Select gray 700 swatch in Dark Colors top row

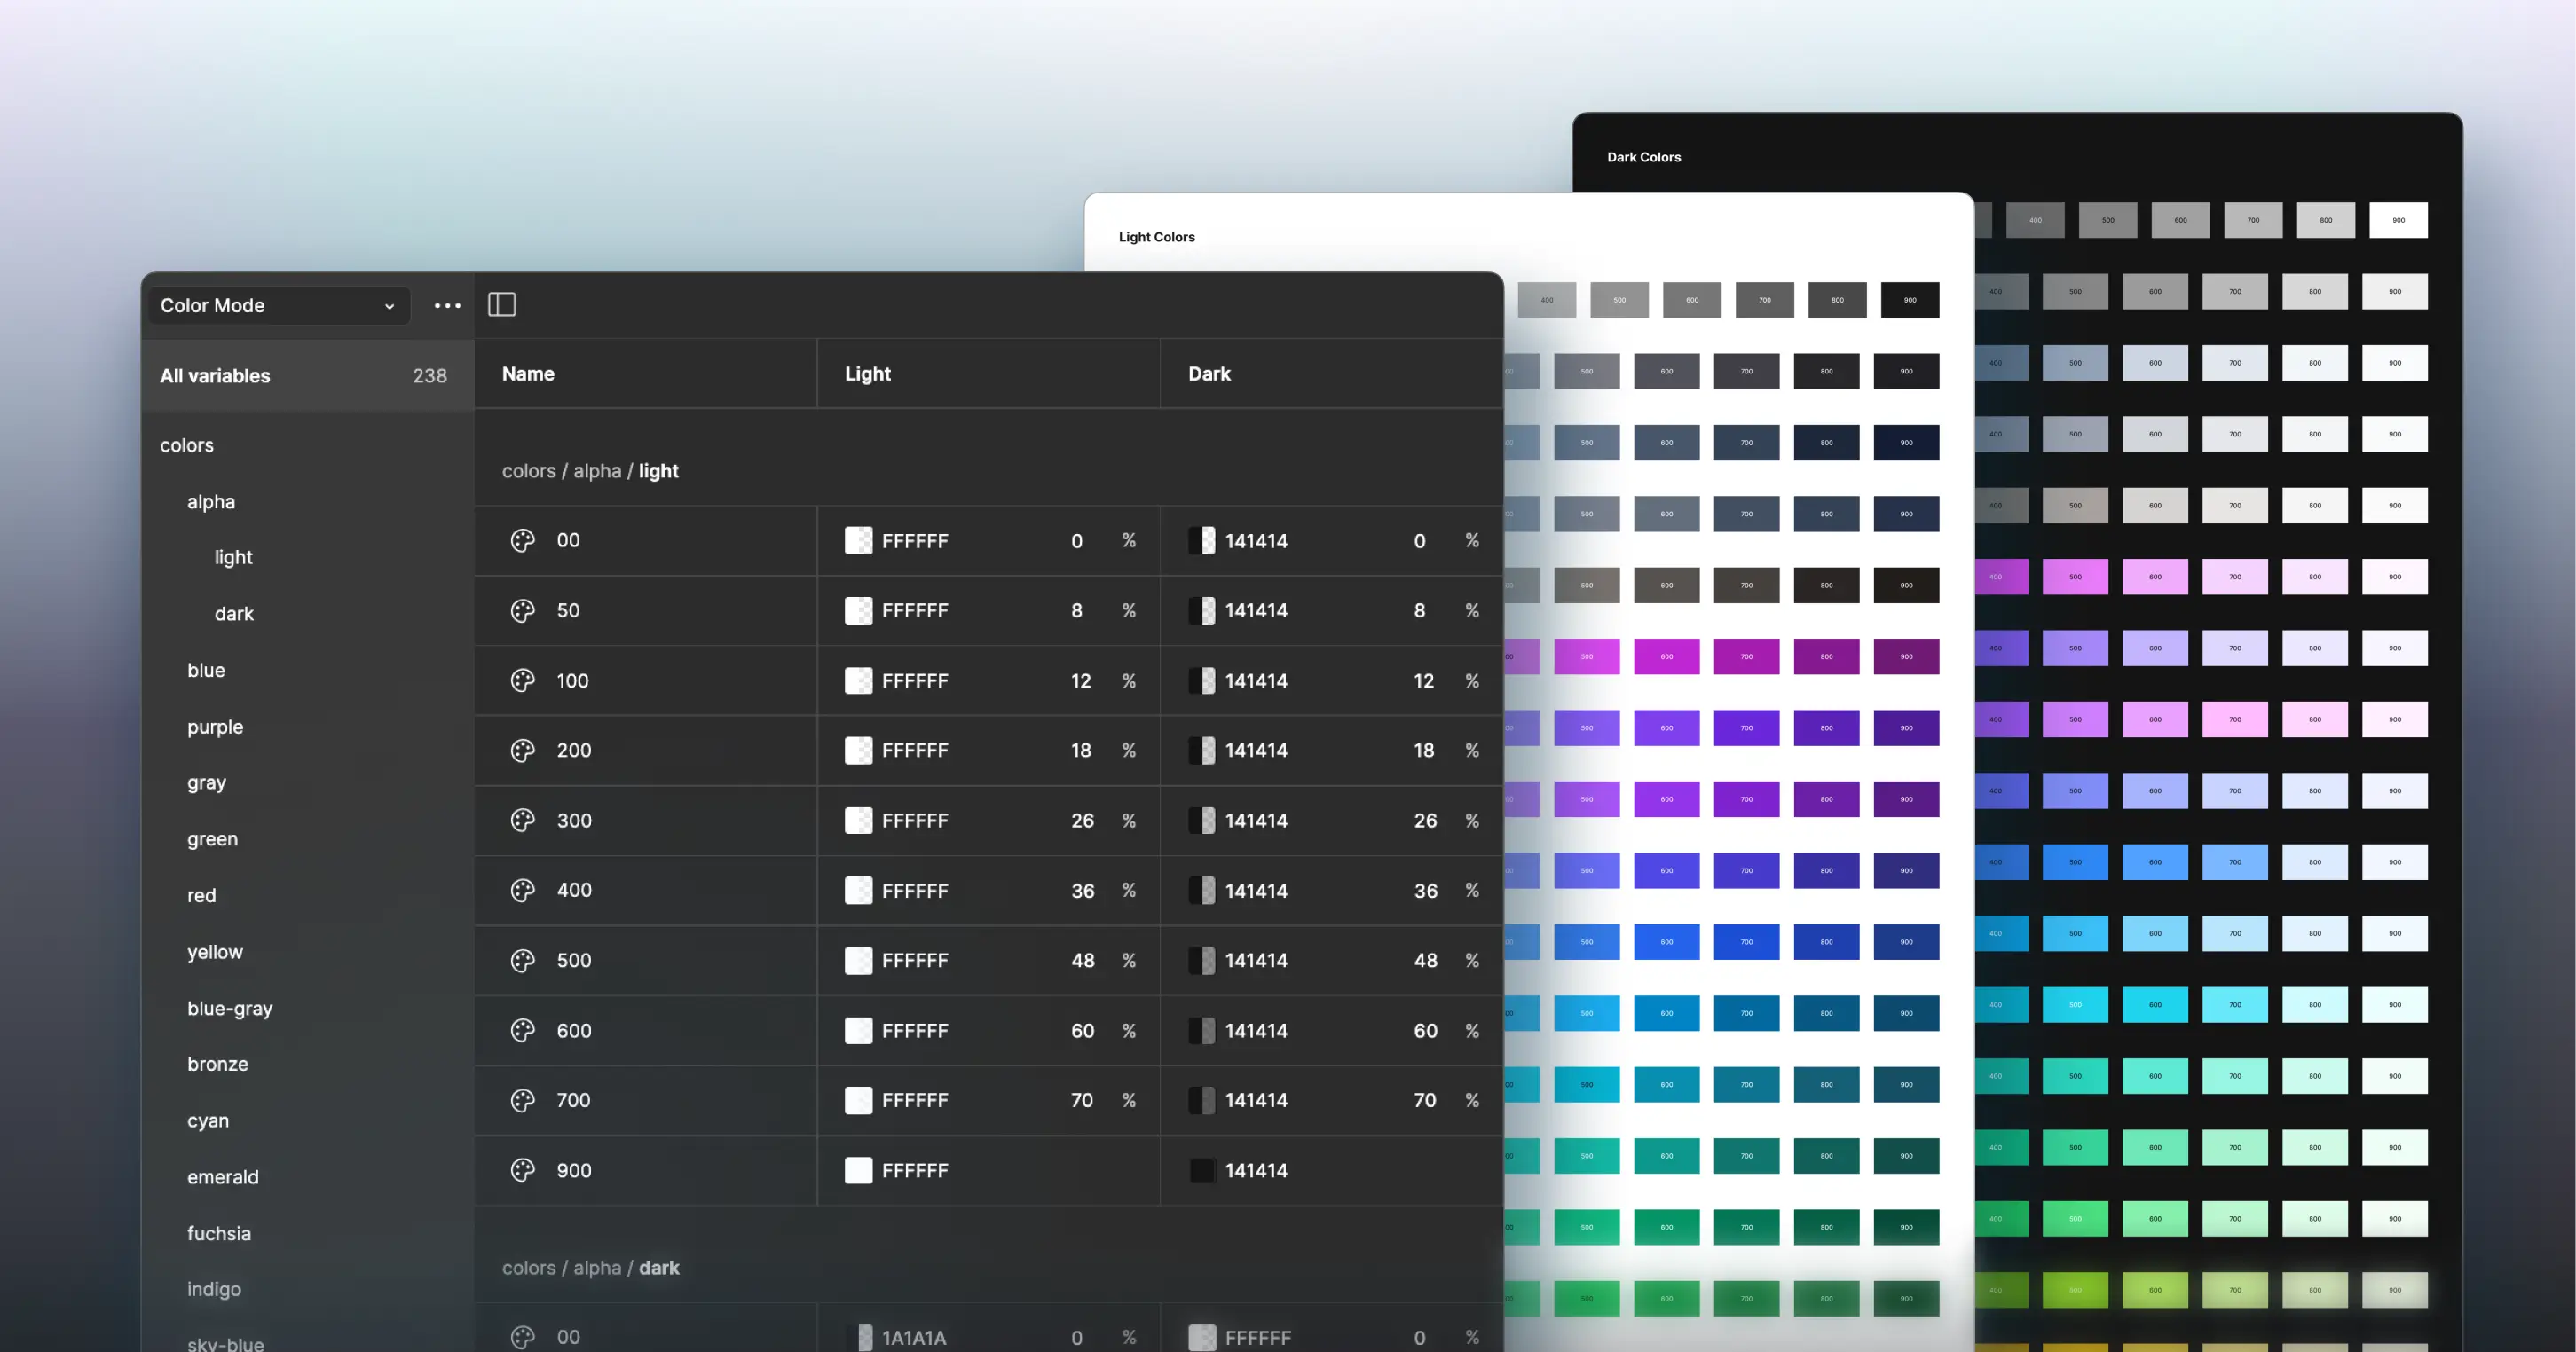click(2253, 220)
